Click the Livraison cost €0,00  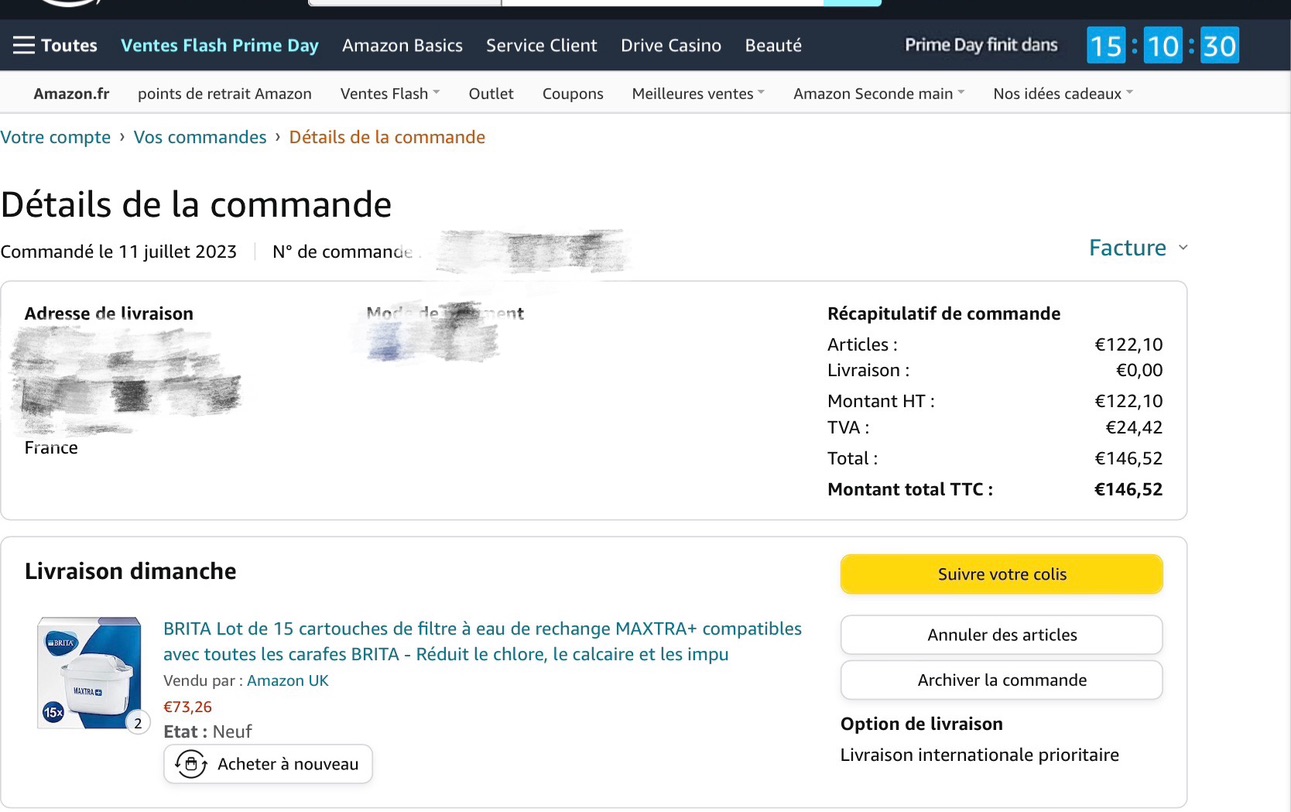tap(1139, 370)
